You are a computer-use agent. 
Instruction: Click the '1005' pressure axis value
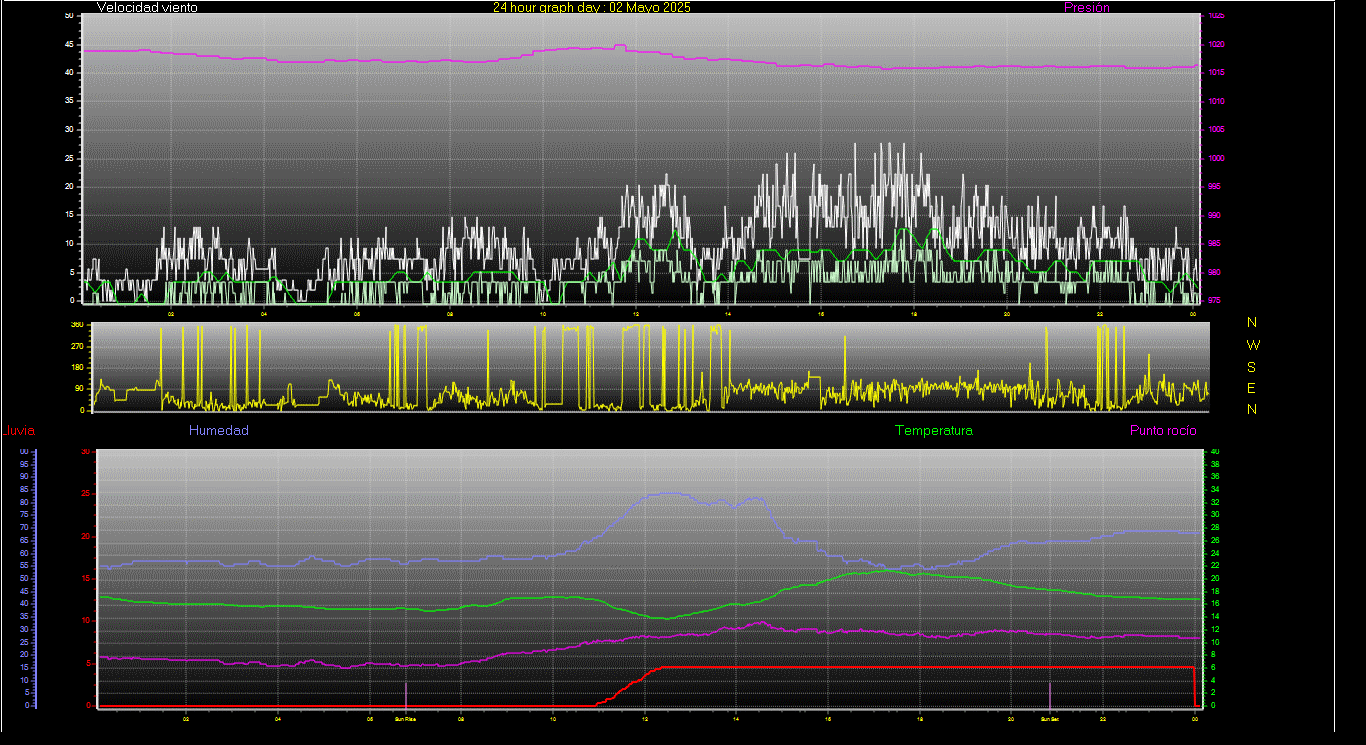pyautogui.click(x=1215, y=130)
